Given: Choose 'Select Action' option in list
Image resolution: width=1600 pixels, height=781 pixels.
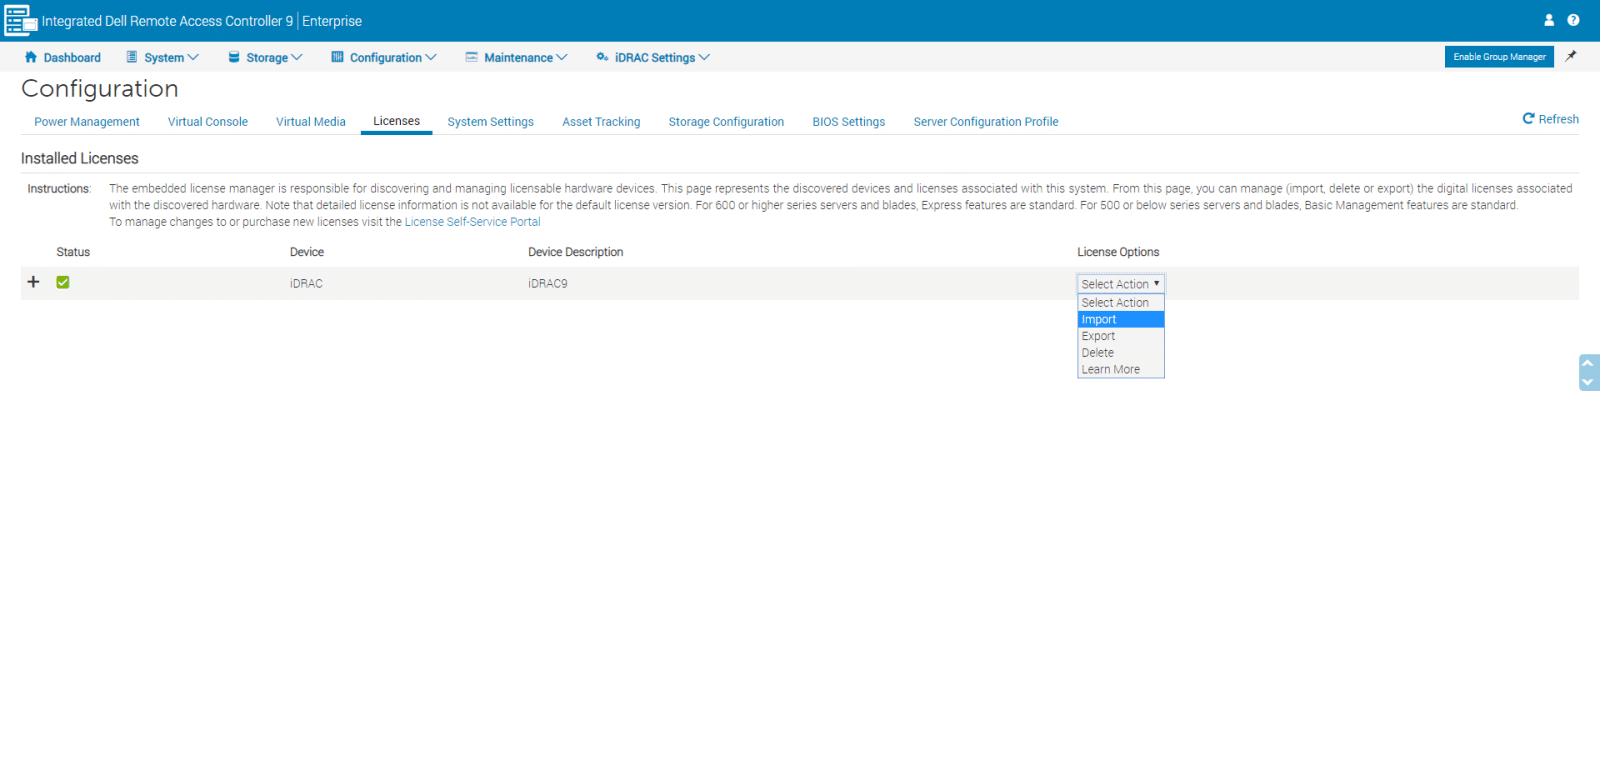Looking at the screenshot, I should pos(1121,303).
